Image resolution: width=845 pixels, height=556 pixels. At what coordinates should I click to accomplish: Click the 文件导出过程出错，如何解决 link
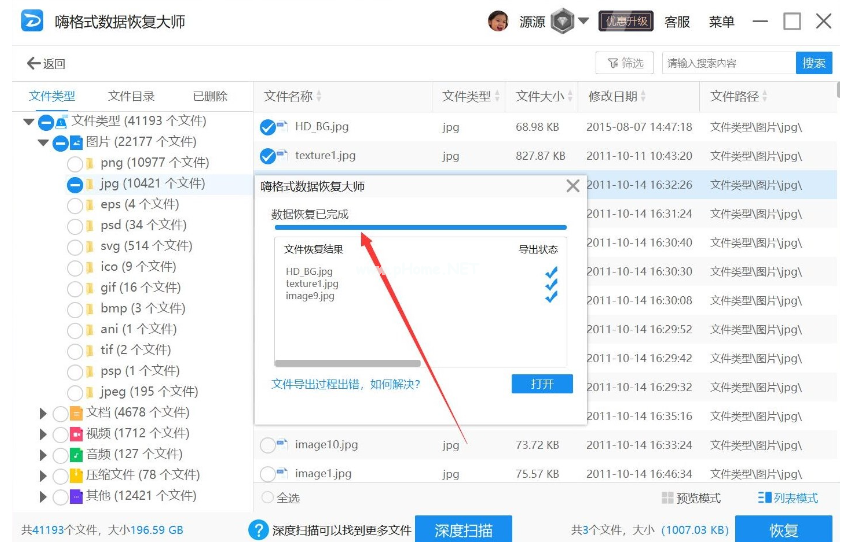[346, 384]
